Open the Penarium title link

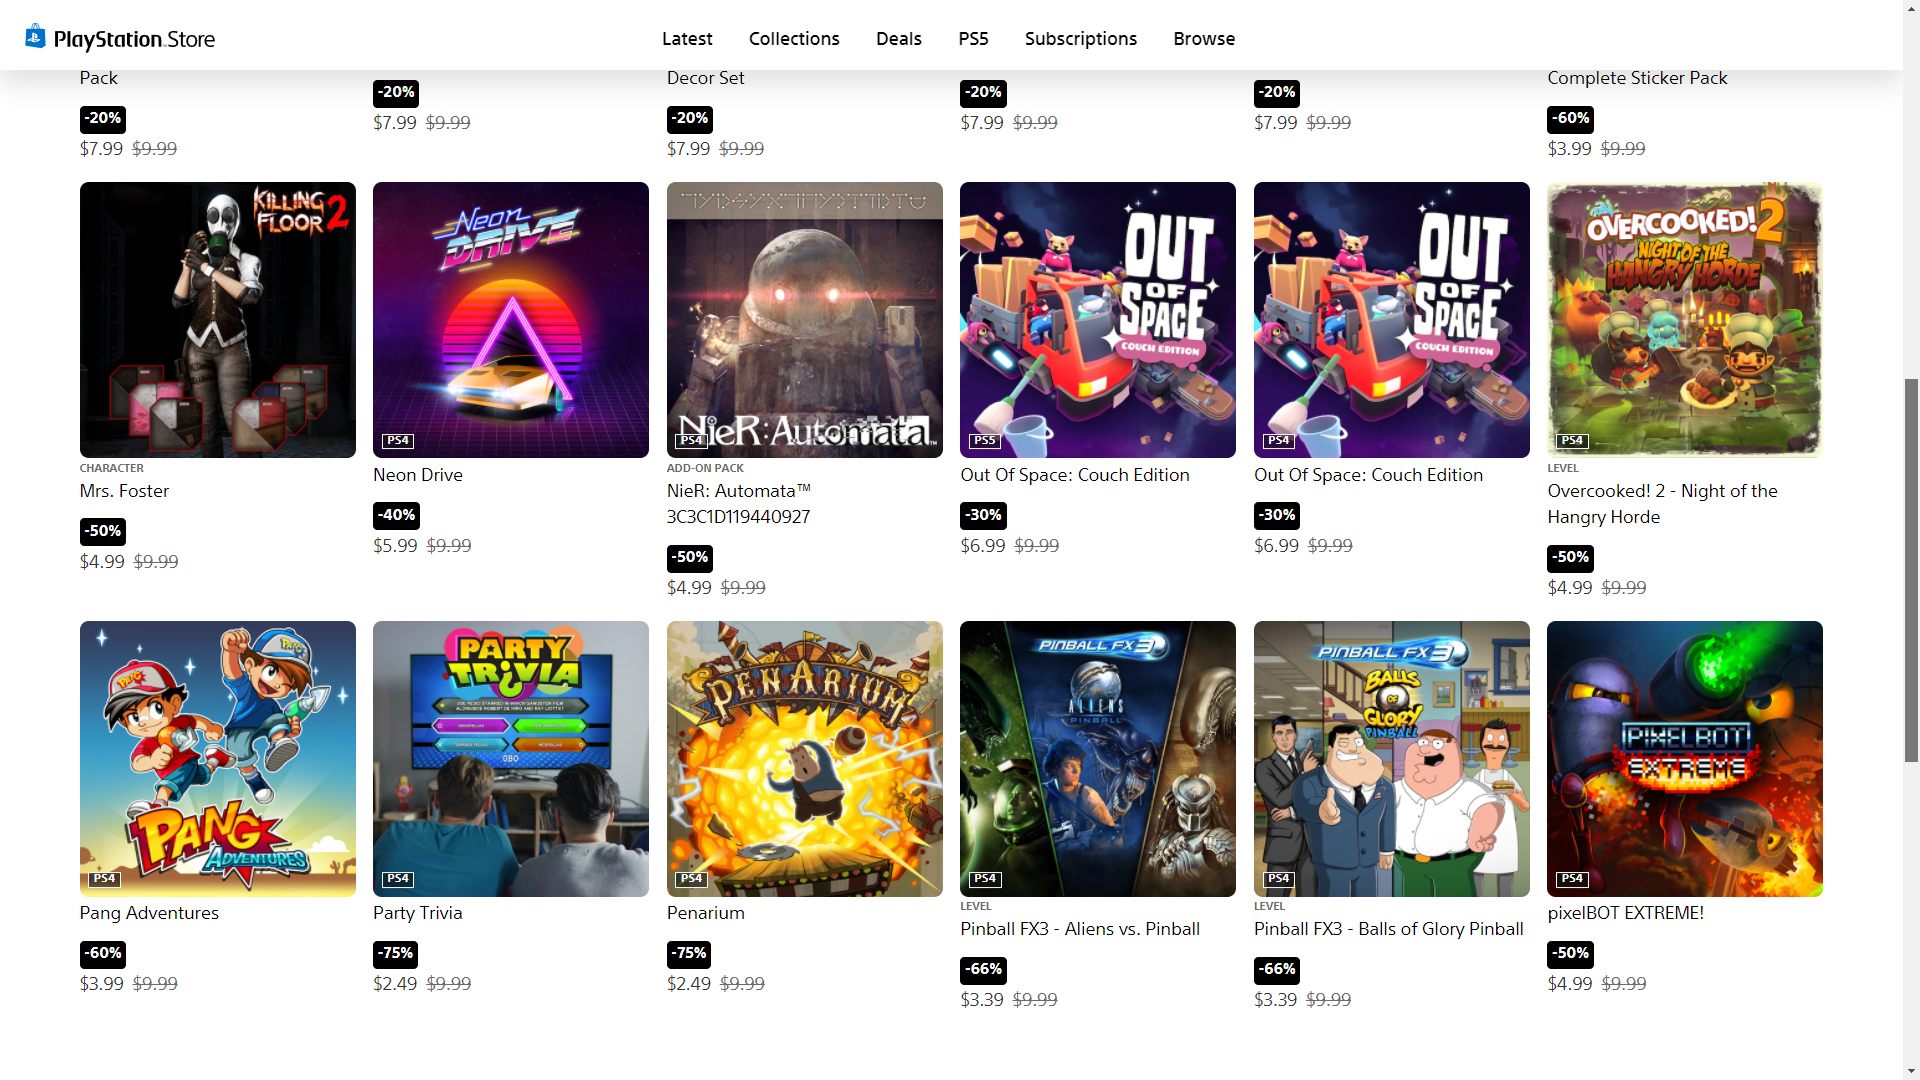pos(705,913)
